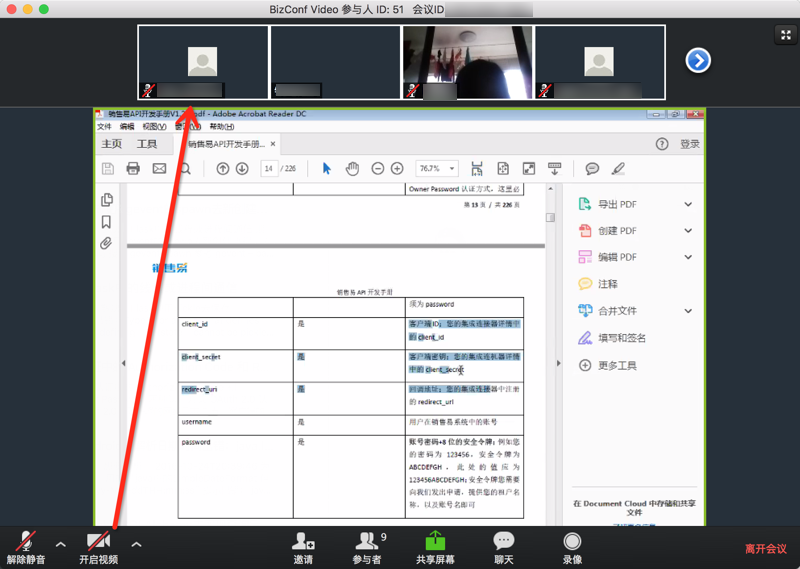Unmute microphone with 解除静音 button

[26, 548]
